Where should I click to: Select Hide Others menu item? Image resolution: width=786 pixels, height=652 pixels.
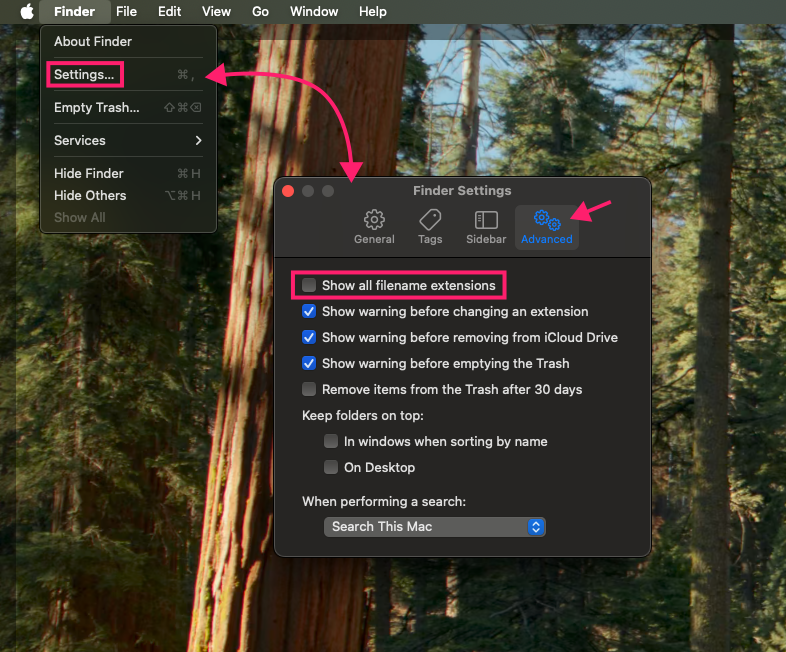(128, 195)
